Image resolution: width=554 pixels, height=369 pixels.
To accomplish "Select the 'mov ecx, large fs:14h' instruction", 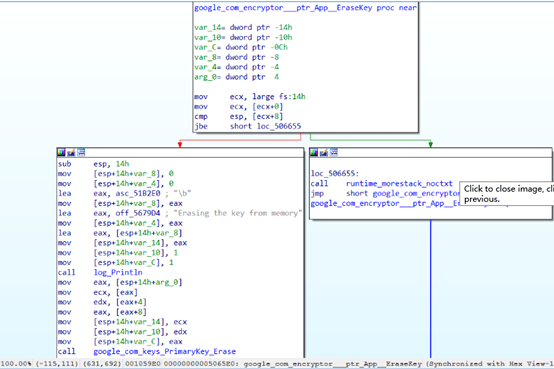I will point(250,96).
